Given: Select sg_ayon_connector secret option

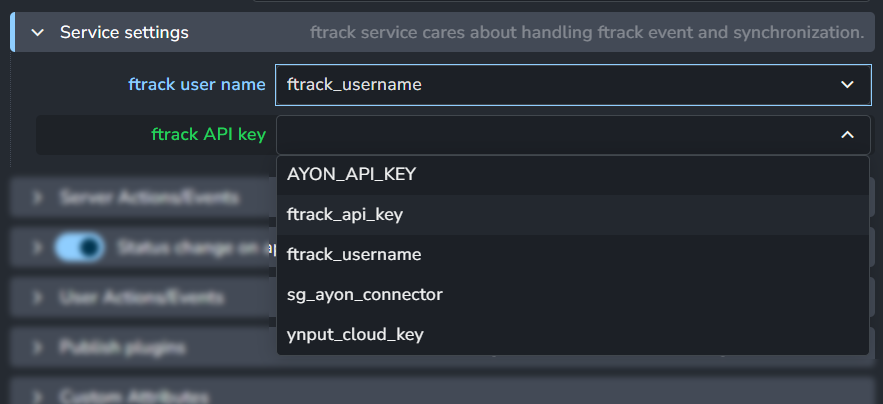Looking at the screenshot, I should 364,294.
